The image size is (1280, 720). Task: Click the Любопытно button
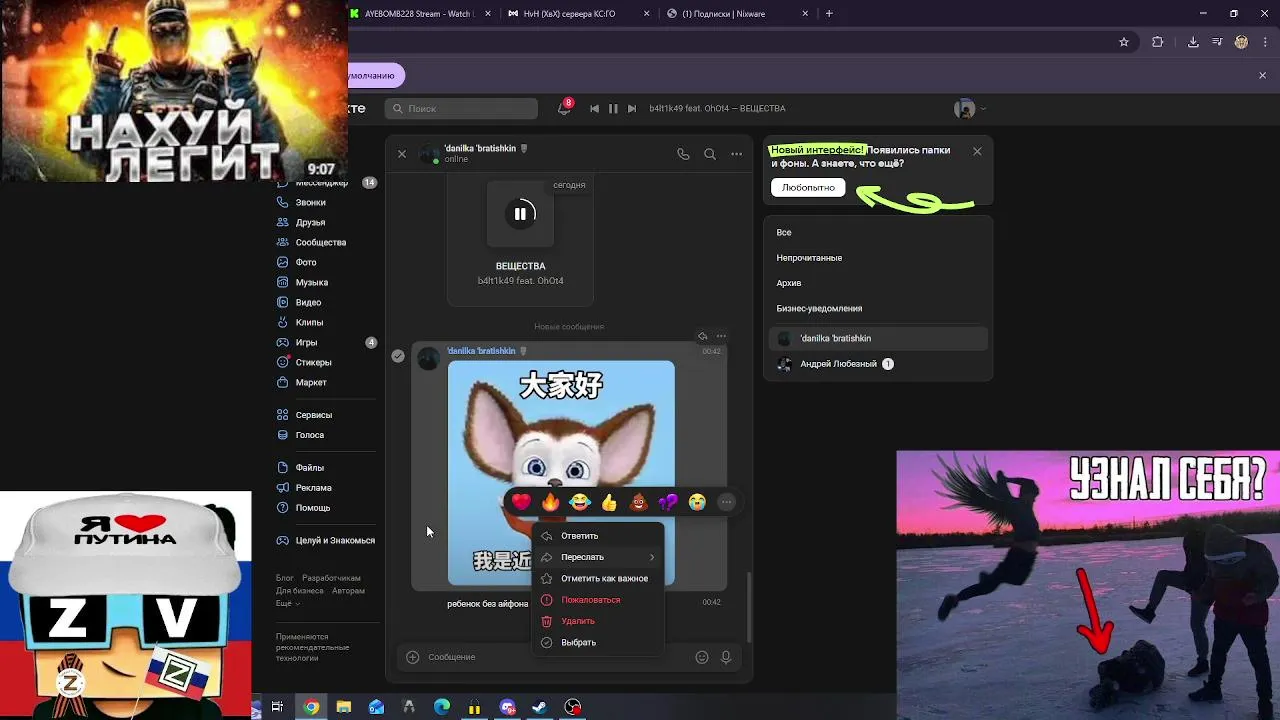click(808, 187)
